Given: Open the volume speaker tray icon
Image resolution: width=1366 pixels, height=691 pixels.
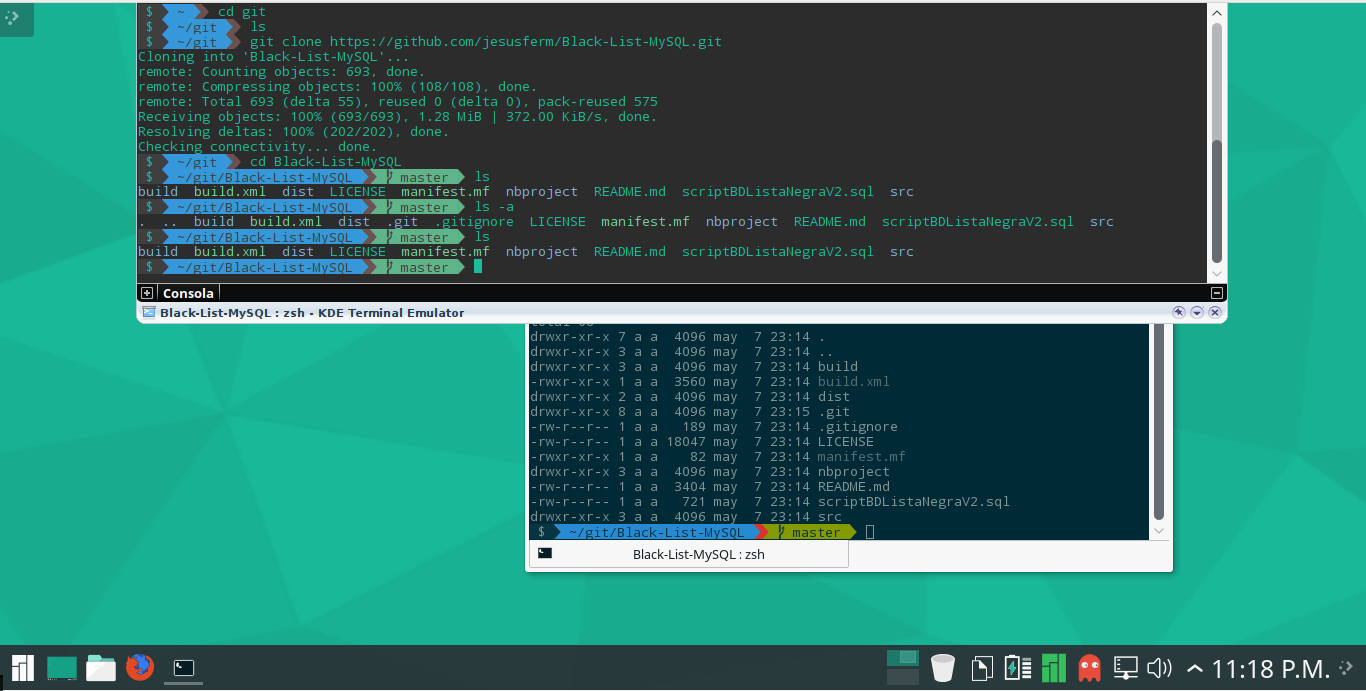Looking at the screenshot, I should coord(1160,667).
